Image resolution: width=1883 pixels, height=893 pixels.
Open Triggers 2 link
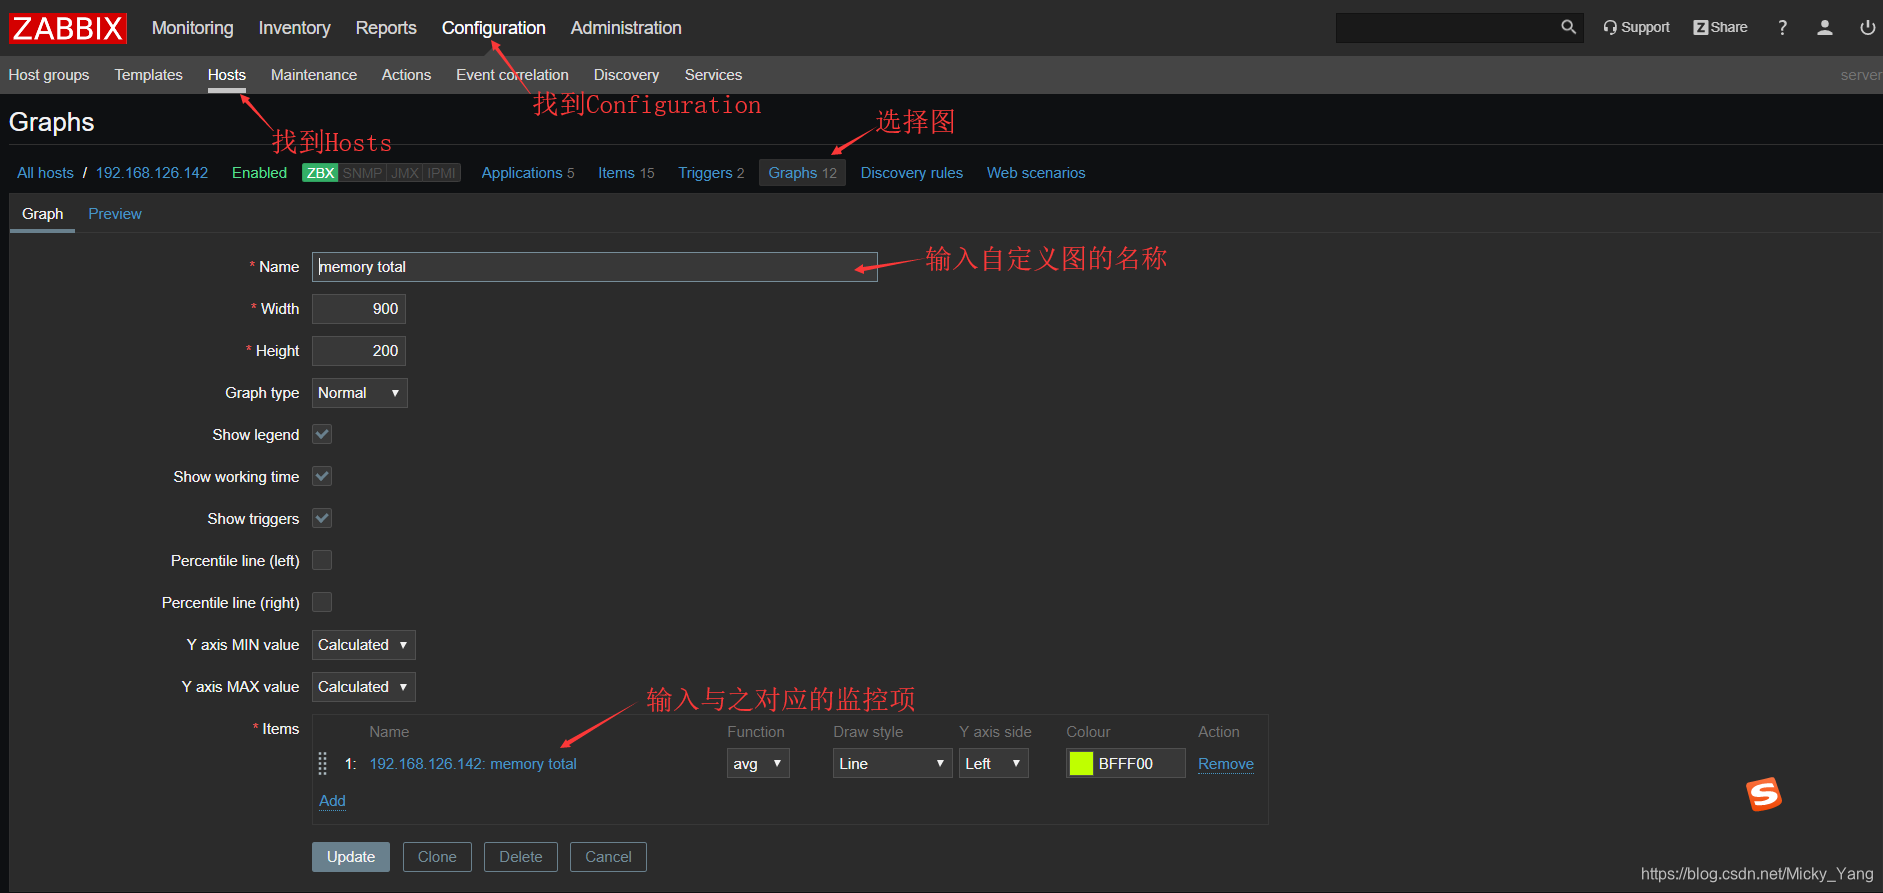pyautogui.click(x=711, y=173)
